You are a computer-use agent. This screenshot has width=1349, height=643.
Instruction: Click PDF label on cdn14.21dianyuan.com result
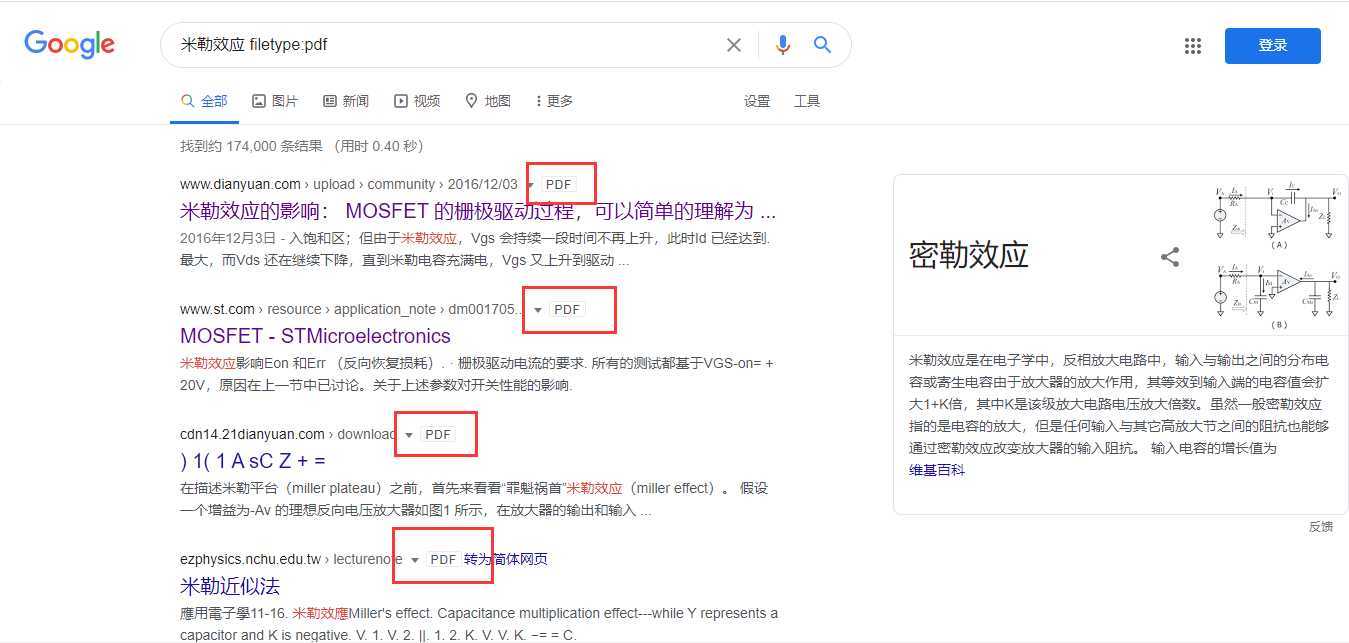[x=438, y=435]
